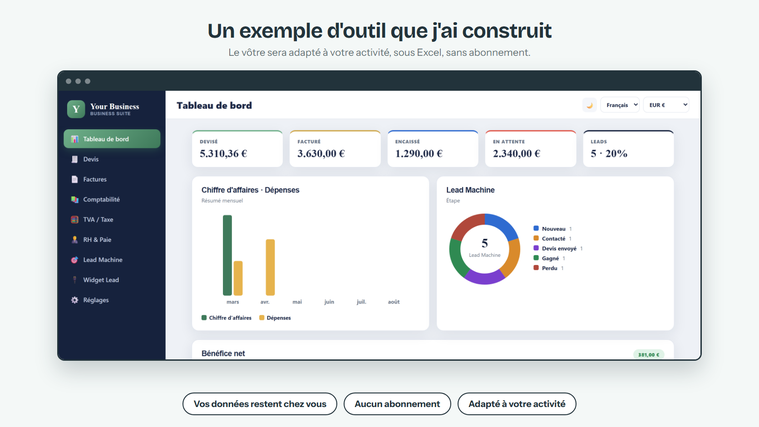The image size is (759, 427).
Task: Toggle dark mode with moon button
Action: (589, 105)
